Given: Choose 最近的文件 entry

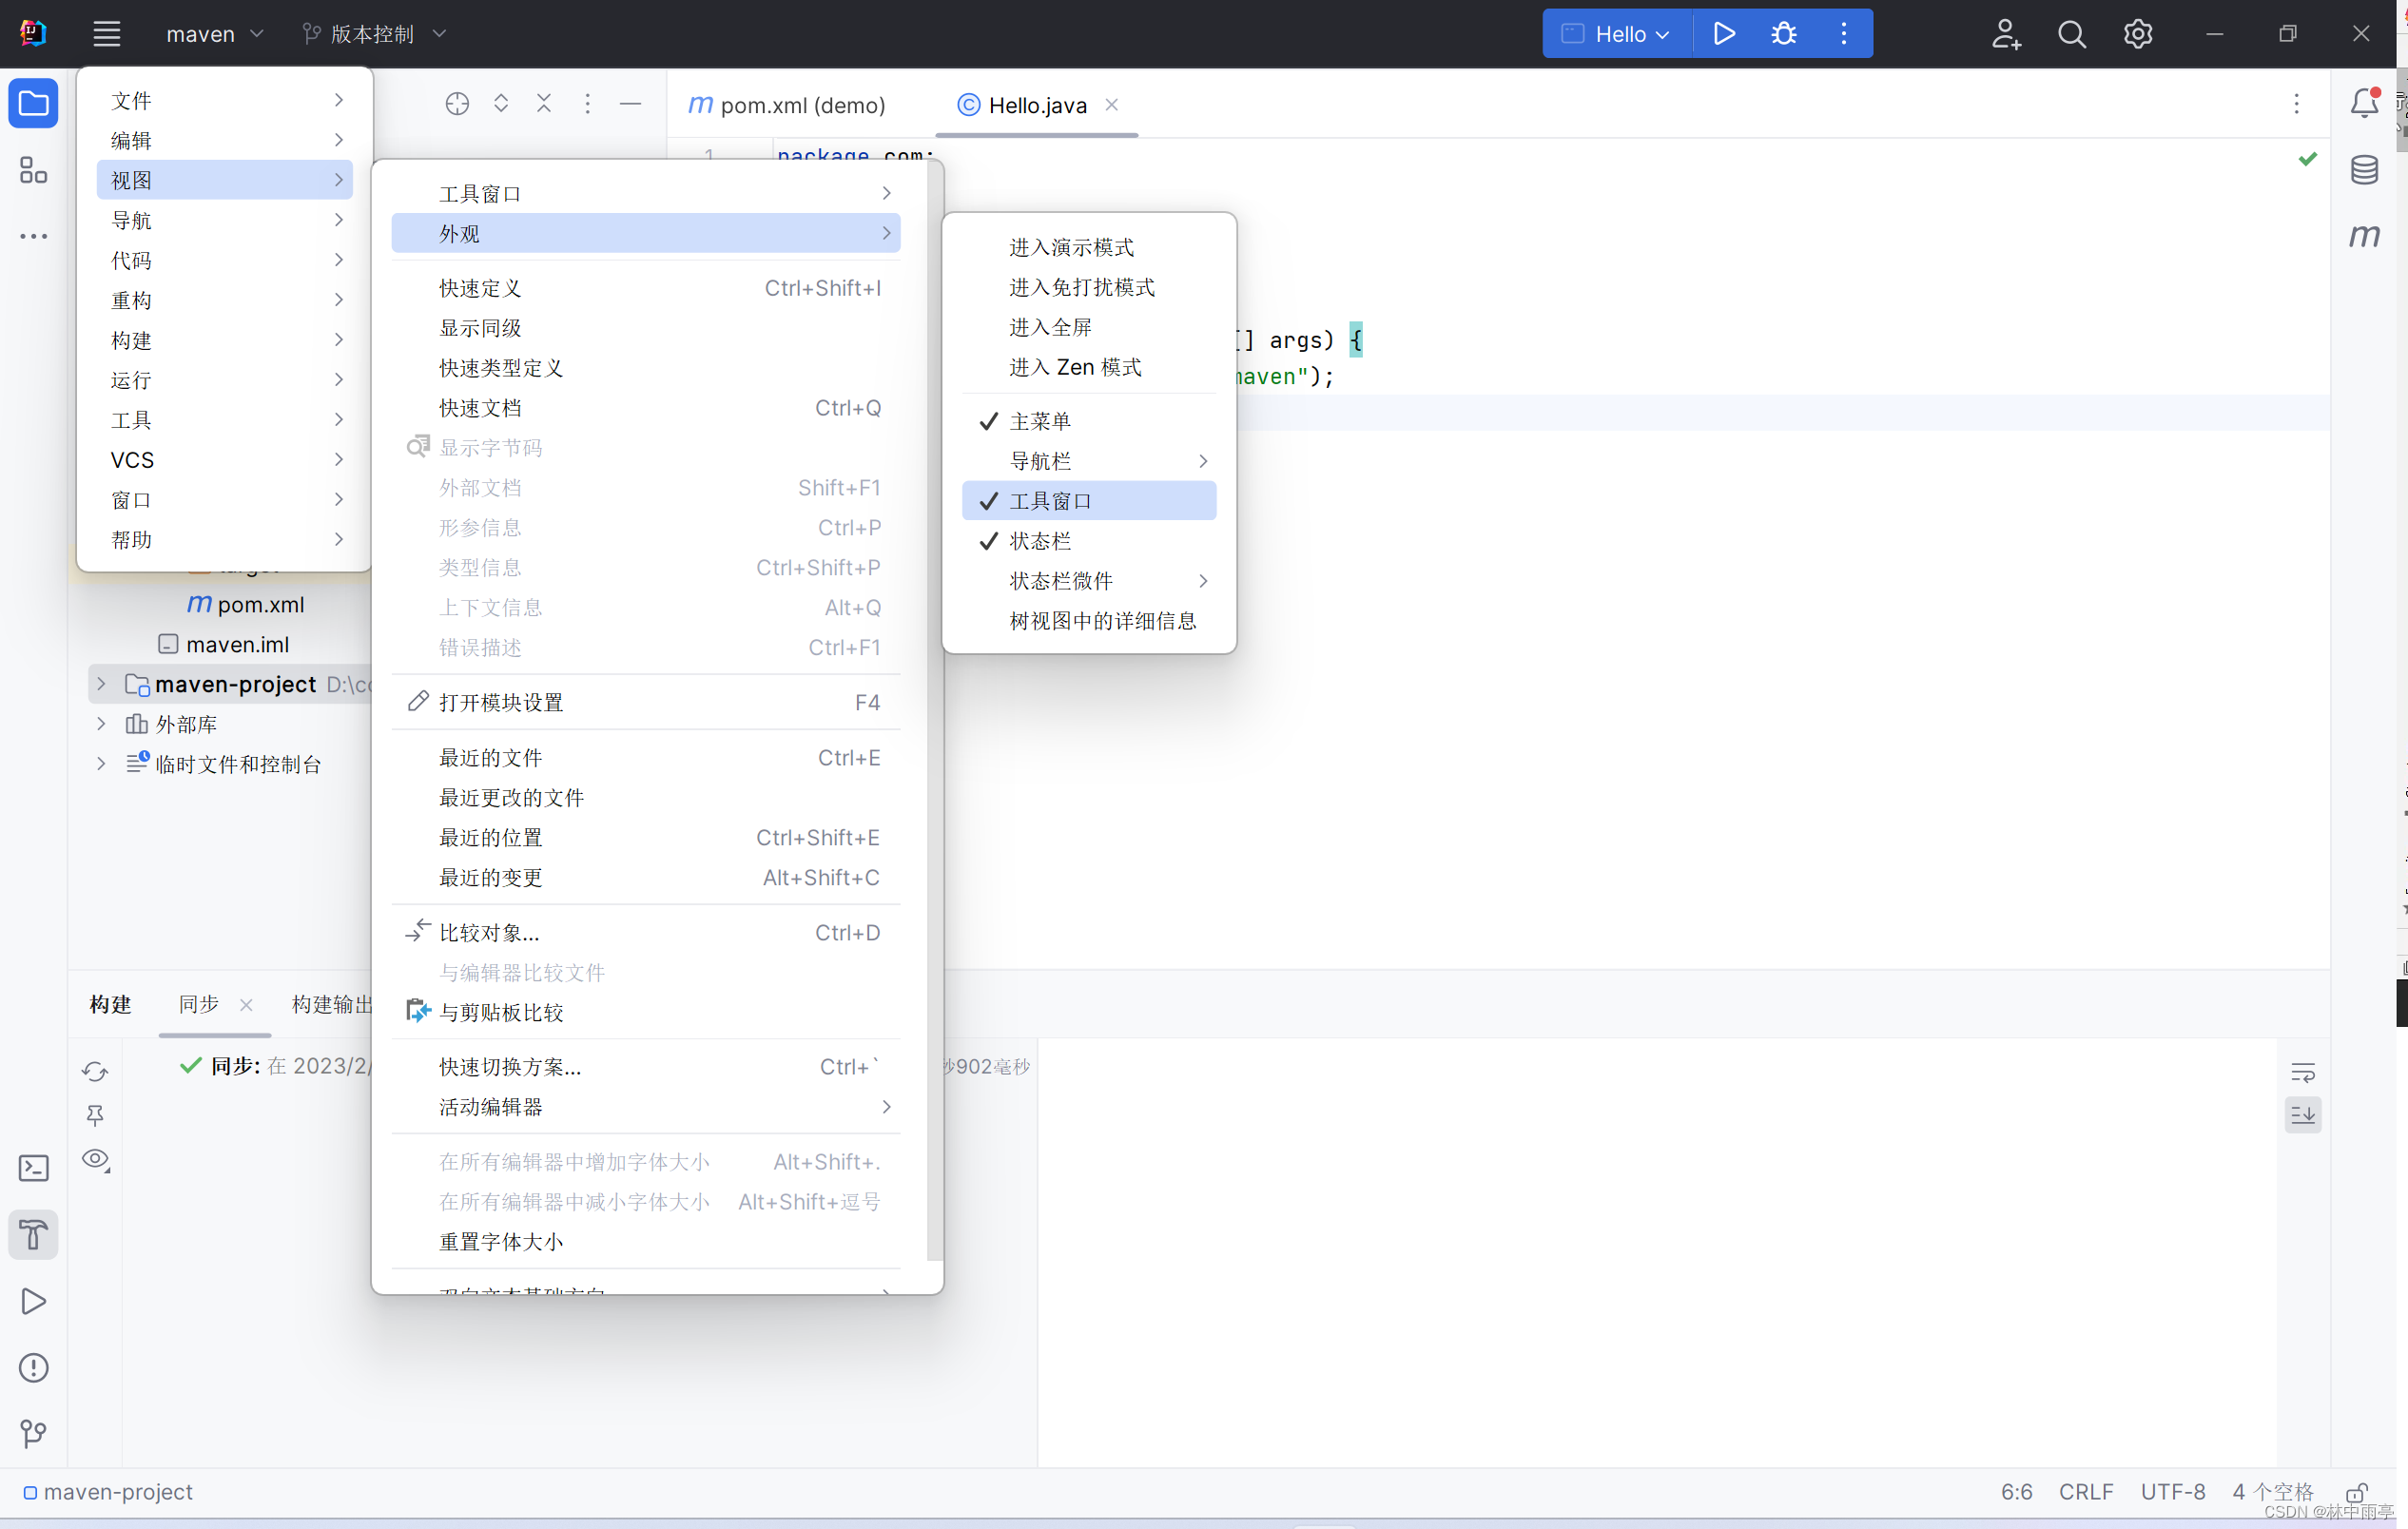Looking at the screenshot, I should point(646,758).
